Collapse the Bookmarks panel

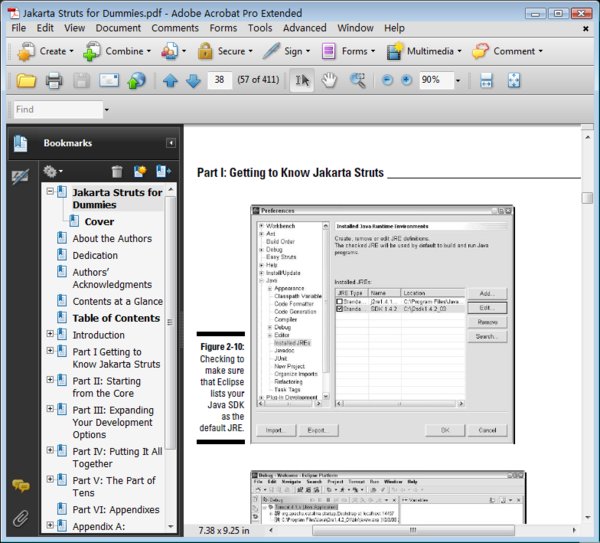(x=171, y=143)
